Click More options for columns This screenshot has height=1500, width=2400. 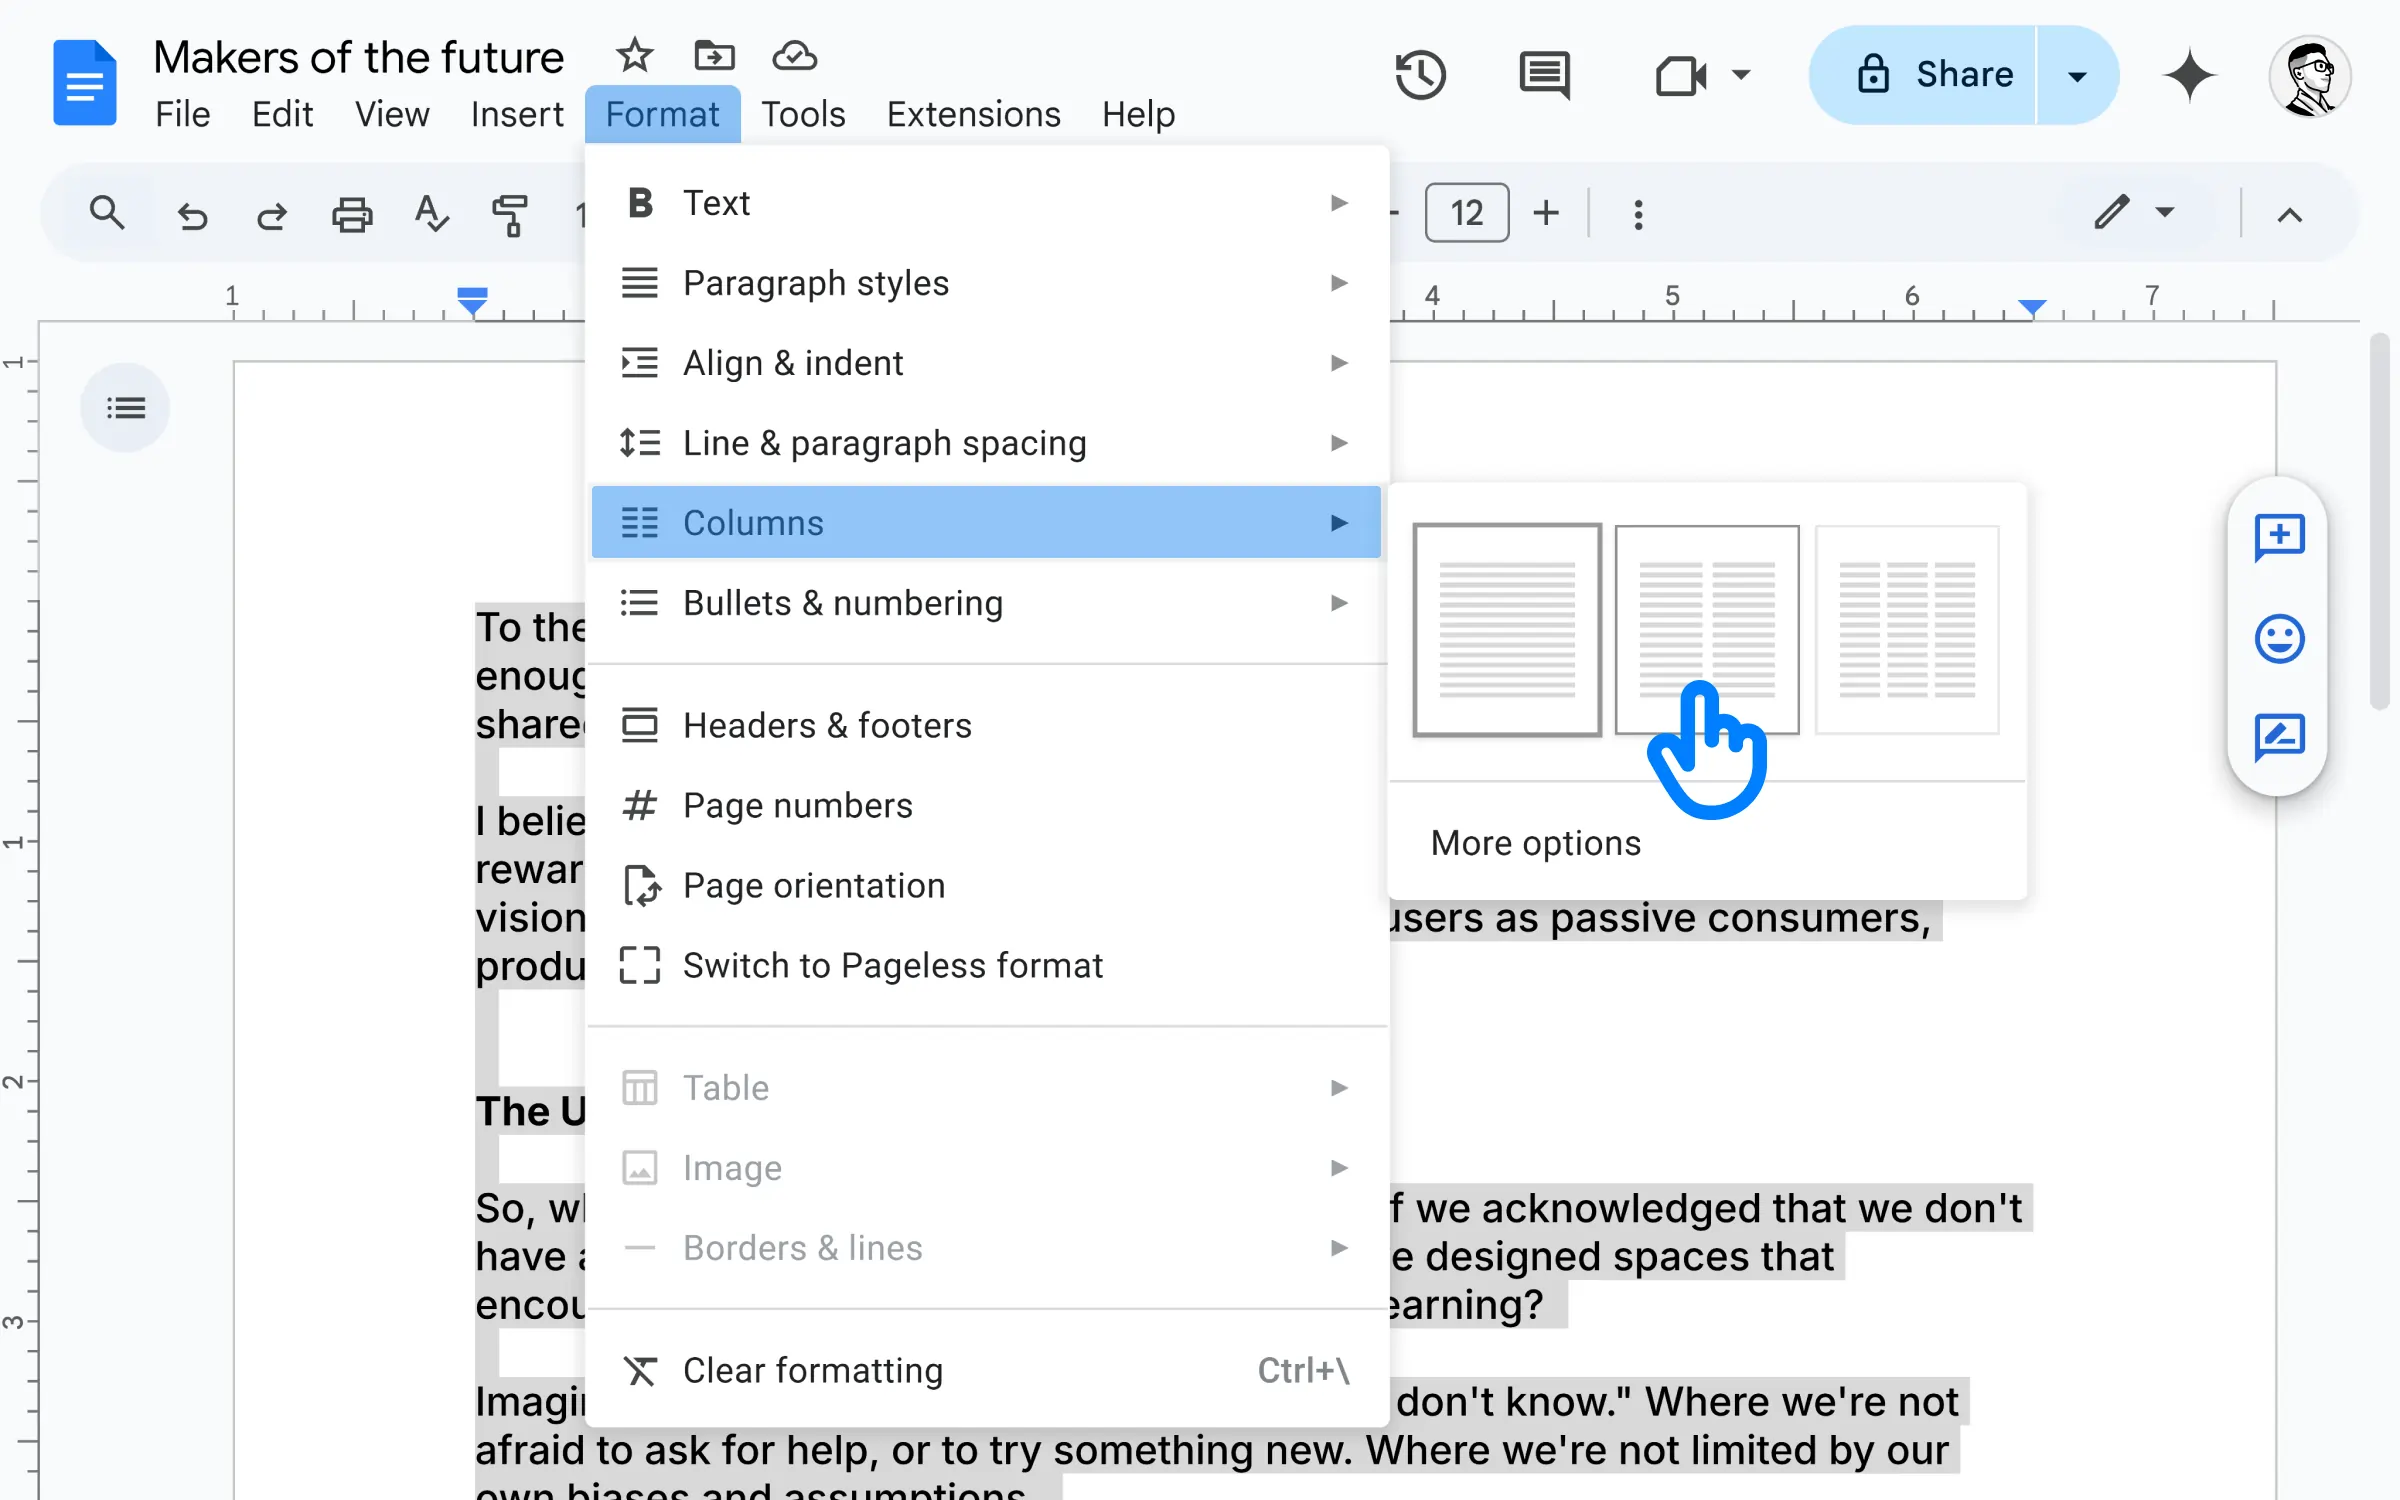pos(1534,842)
